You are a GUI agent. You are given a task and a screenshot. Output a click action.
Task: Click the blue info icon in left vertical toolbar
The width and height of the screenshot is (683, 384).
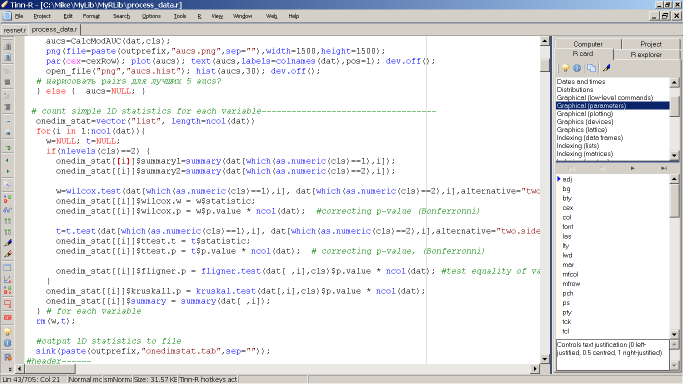coord(7,343)
